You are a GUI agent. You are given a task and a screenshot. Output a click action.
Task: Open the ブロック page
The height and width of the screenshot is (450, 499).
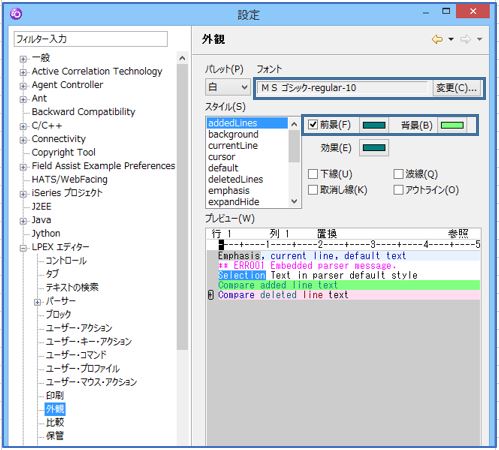click(58, 314)
